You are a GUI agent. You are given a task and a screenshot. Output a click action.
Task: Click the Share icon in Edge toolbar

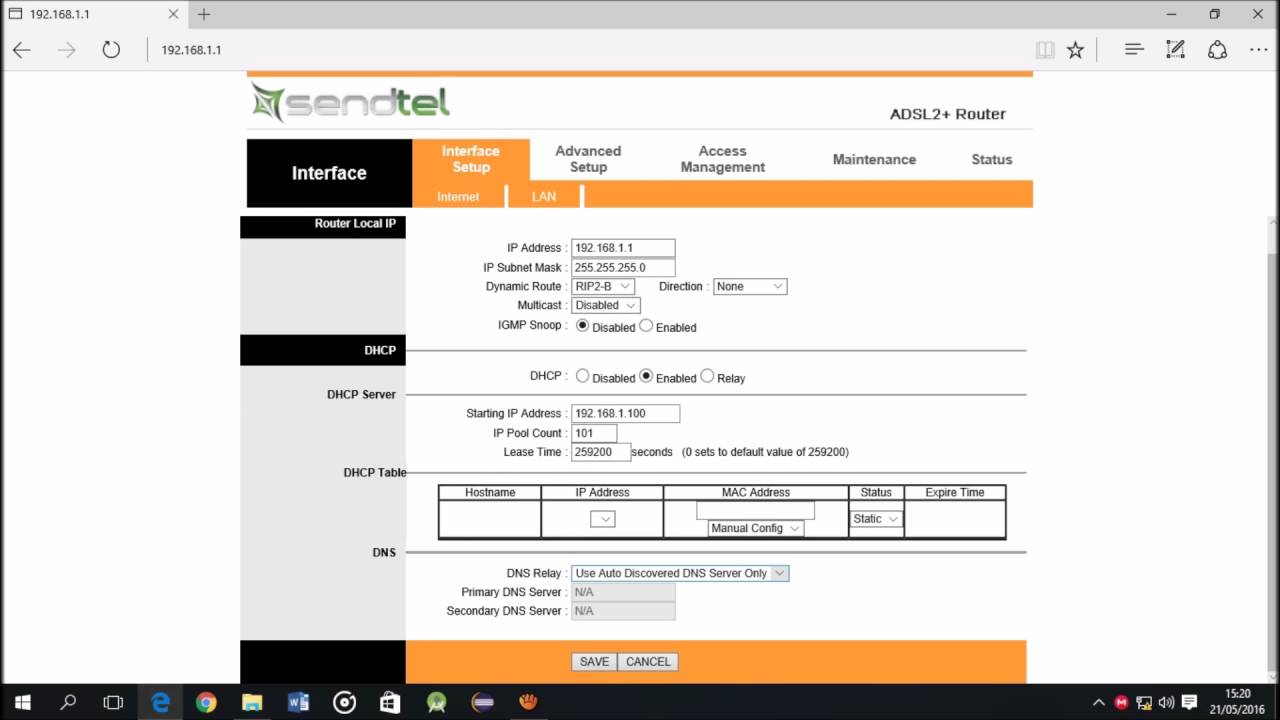(1217, 50)
